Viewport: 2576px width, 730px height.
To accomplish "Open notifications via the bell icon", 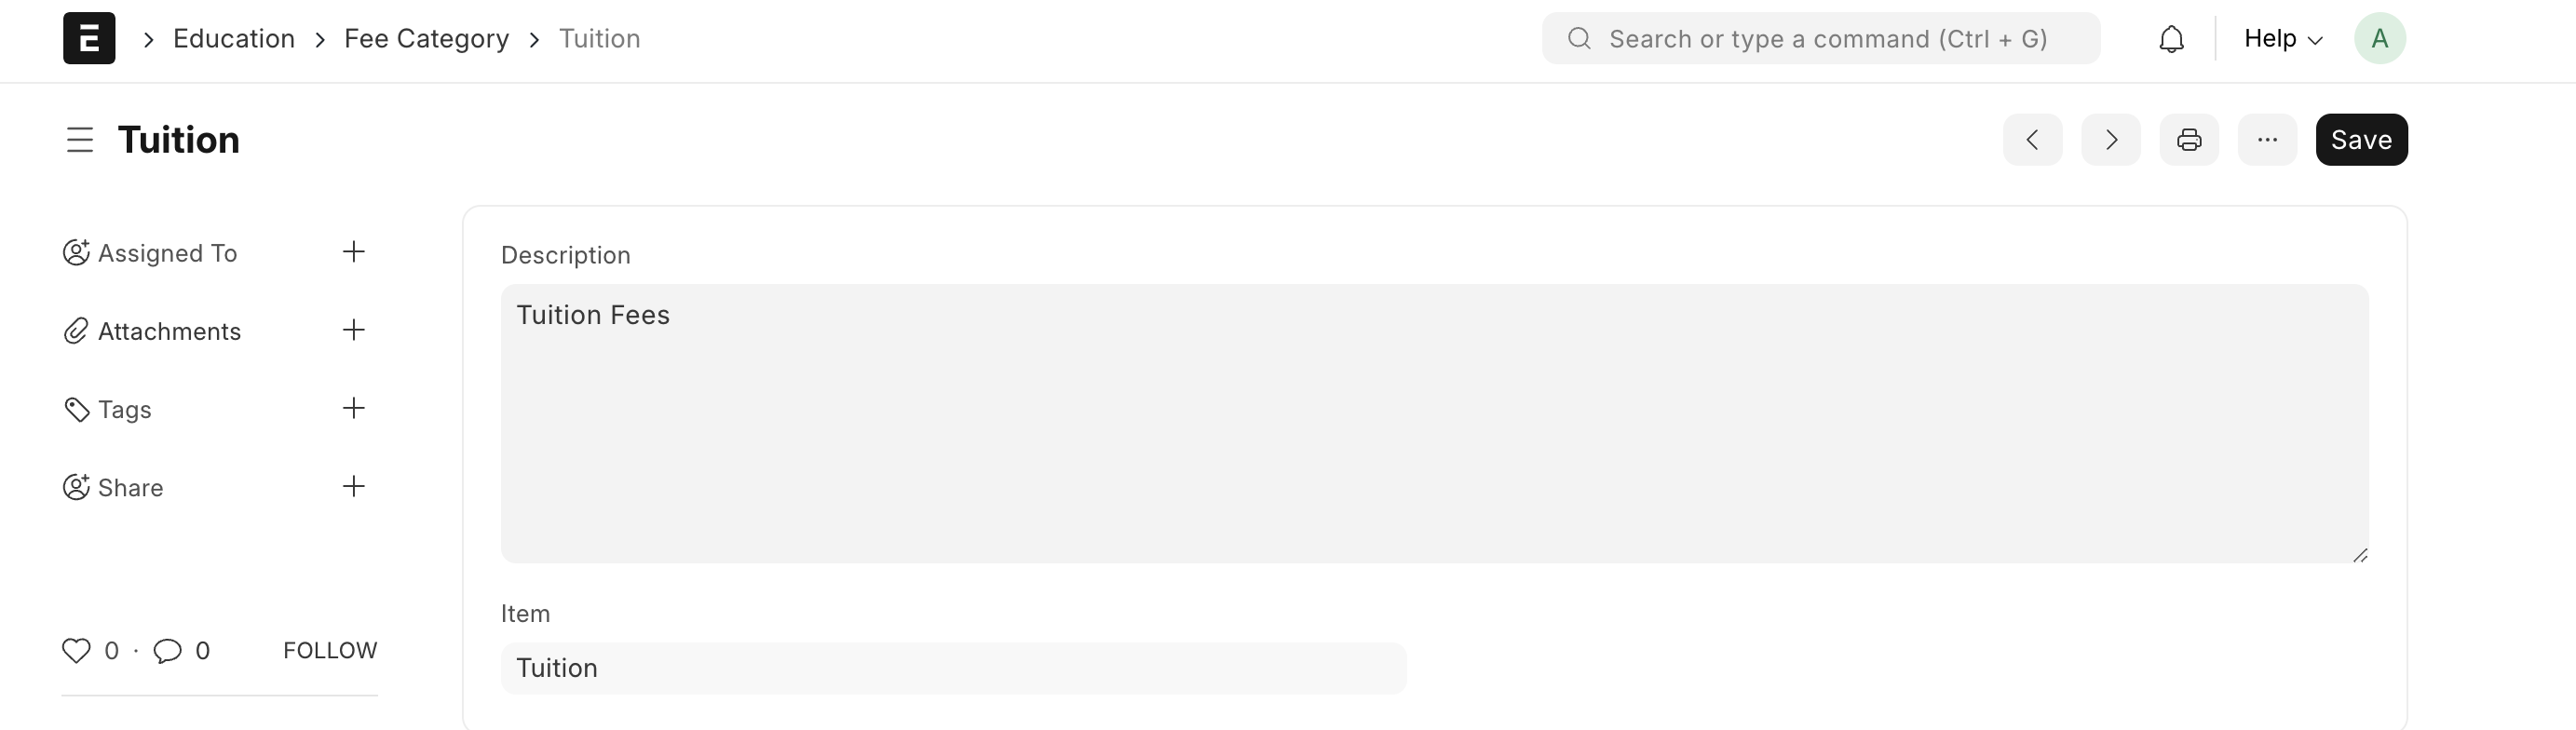I will 2171,39.
